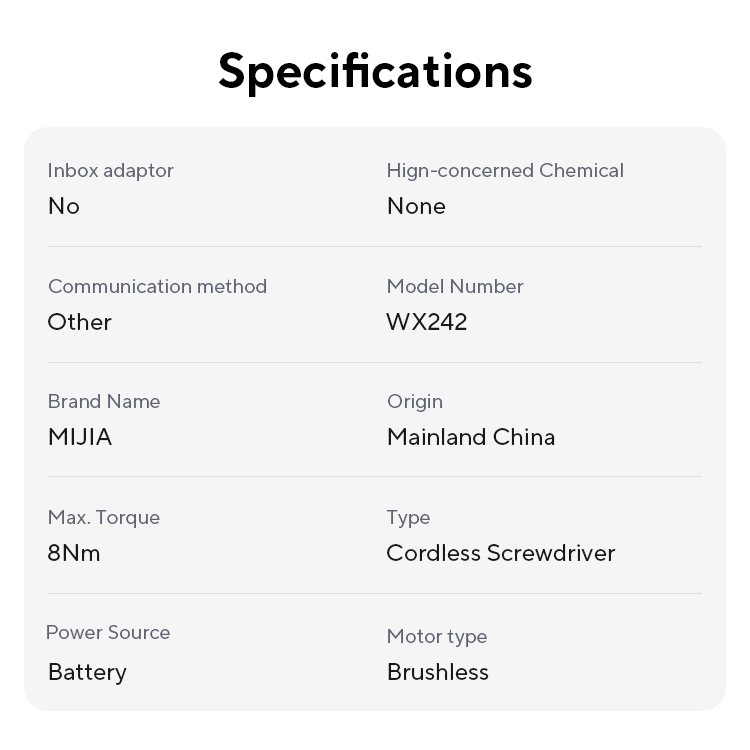Select the Hign-concerned Chemical label
Viewport: 750px width, 750px height.
coord(505,170)
